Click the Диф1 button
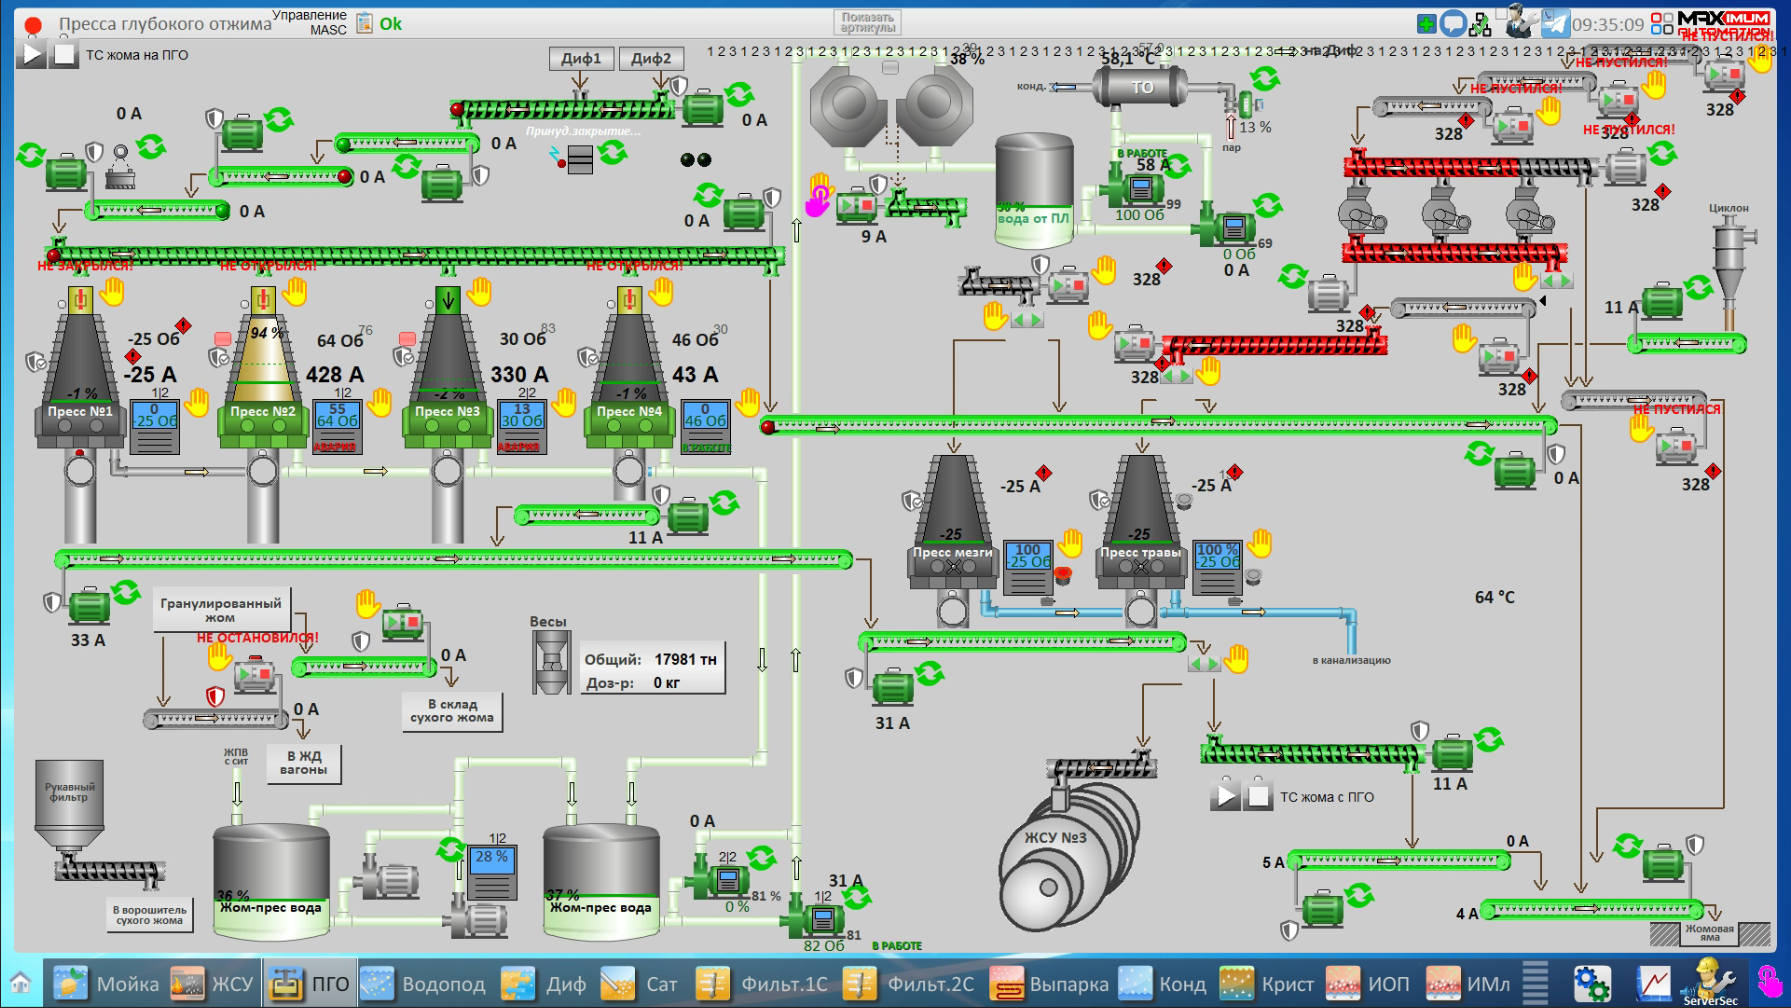 coord(581,59)
